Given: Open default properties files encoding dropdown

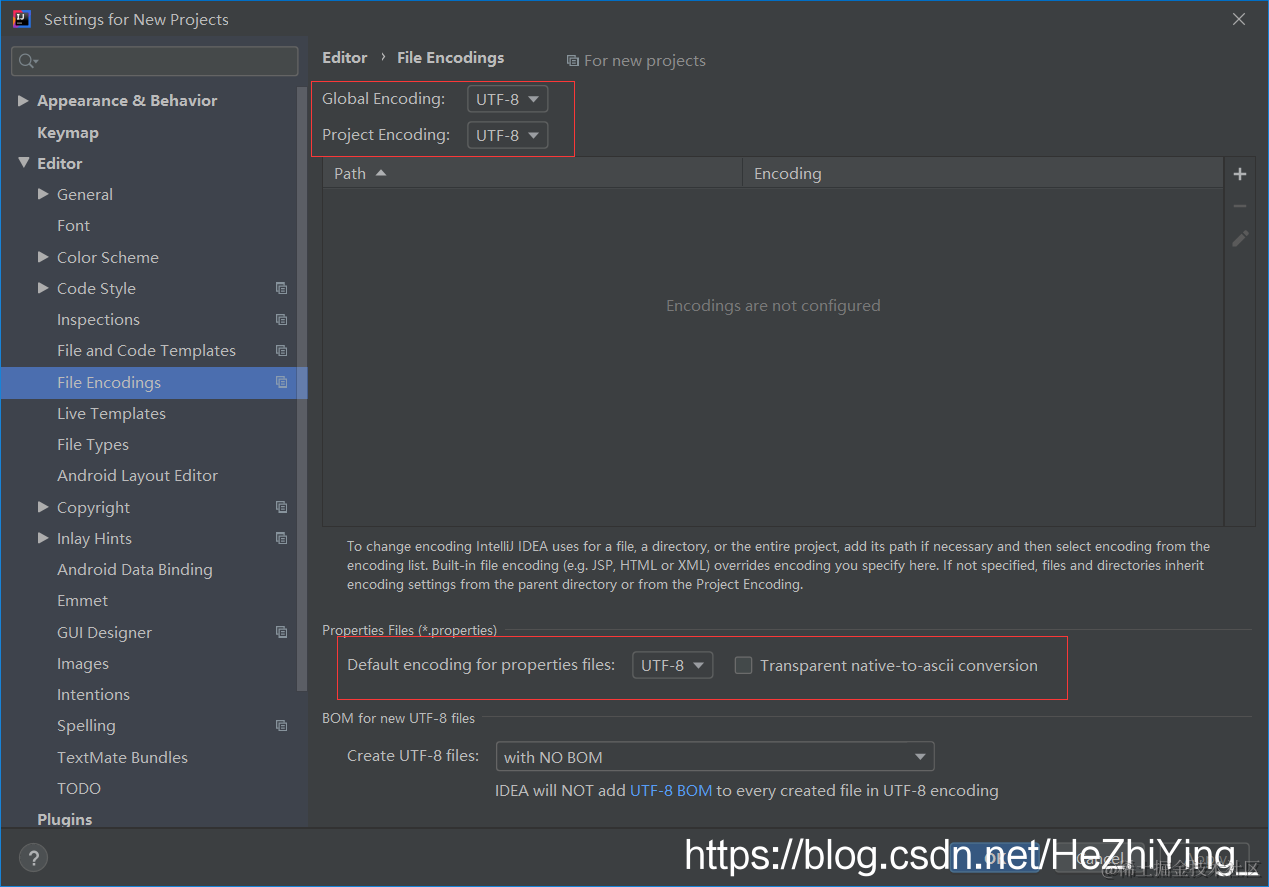Looking at the screenshot, I should pyautogui.click(x=672, y=665).
